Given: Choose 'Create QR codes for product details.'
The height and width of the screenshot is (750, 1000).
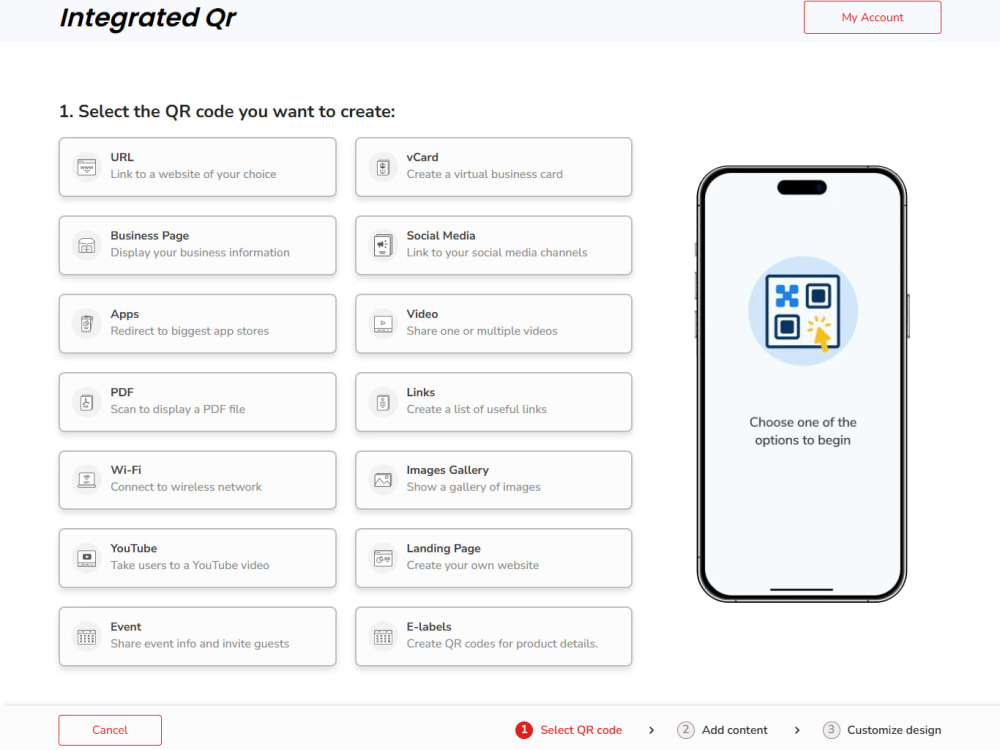Looking at the screenshot, I should coord(502,644).
